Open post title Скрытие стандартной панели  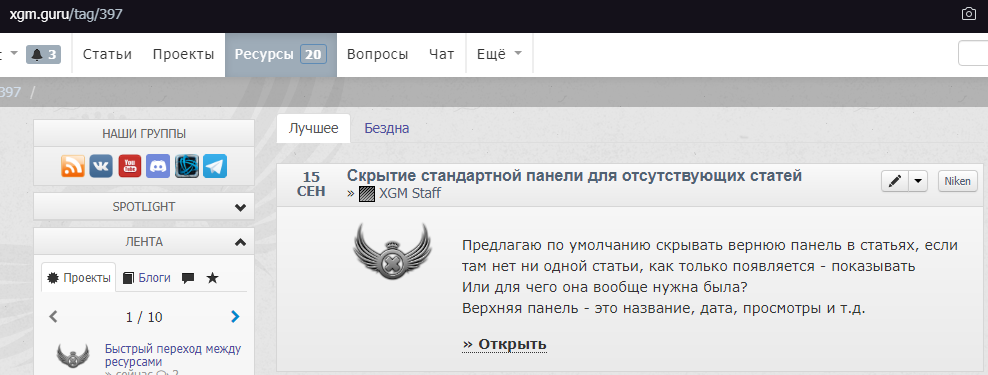coord(574,176)
